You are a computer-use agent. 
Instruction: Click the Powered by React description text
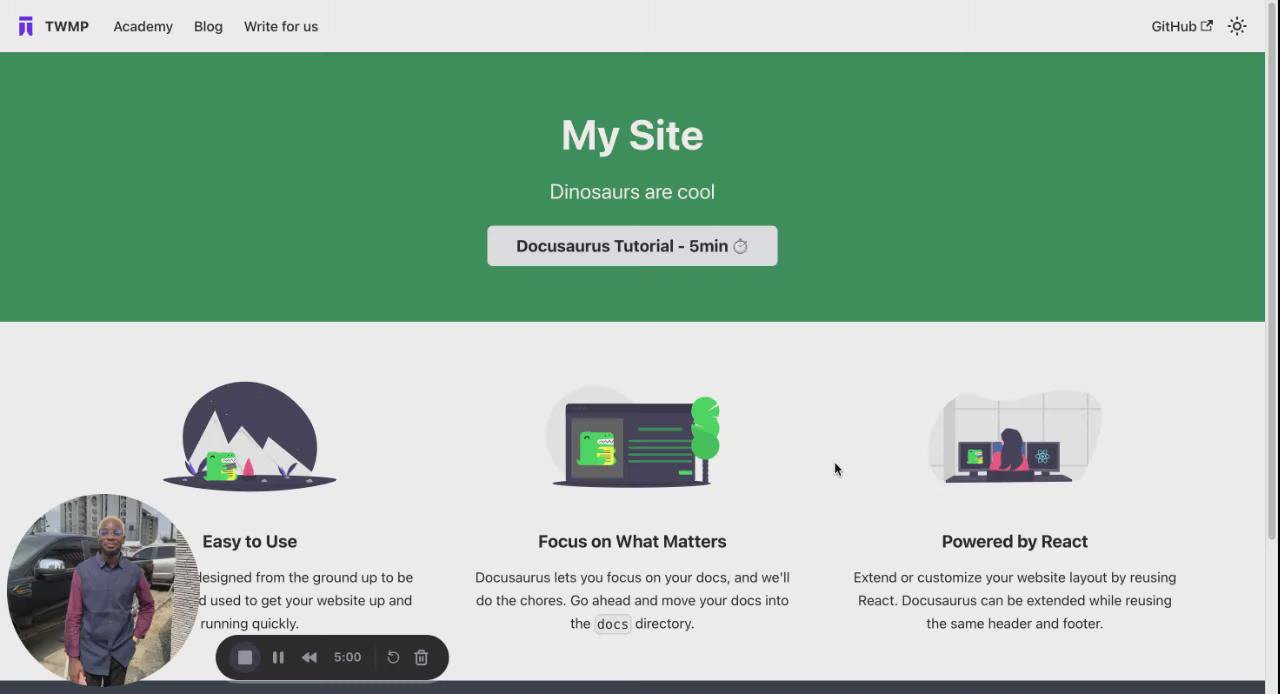[1015, 600]
